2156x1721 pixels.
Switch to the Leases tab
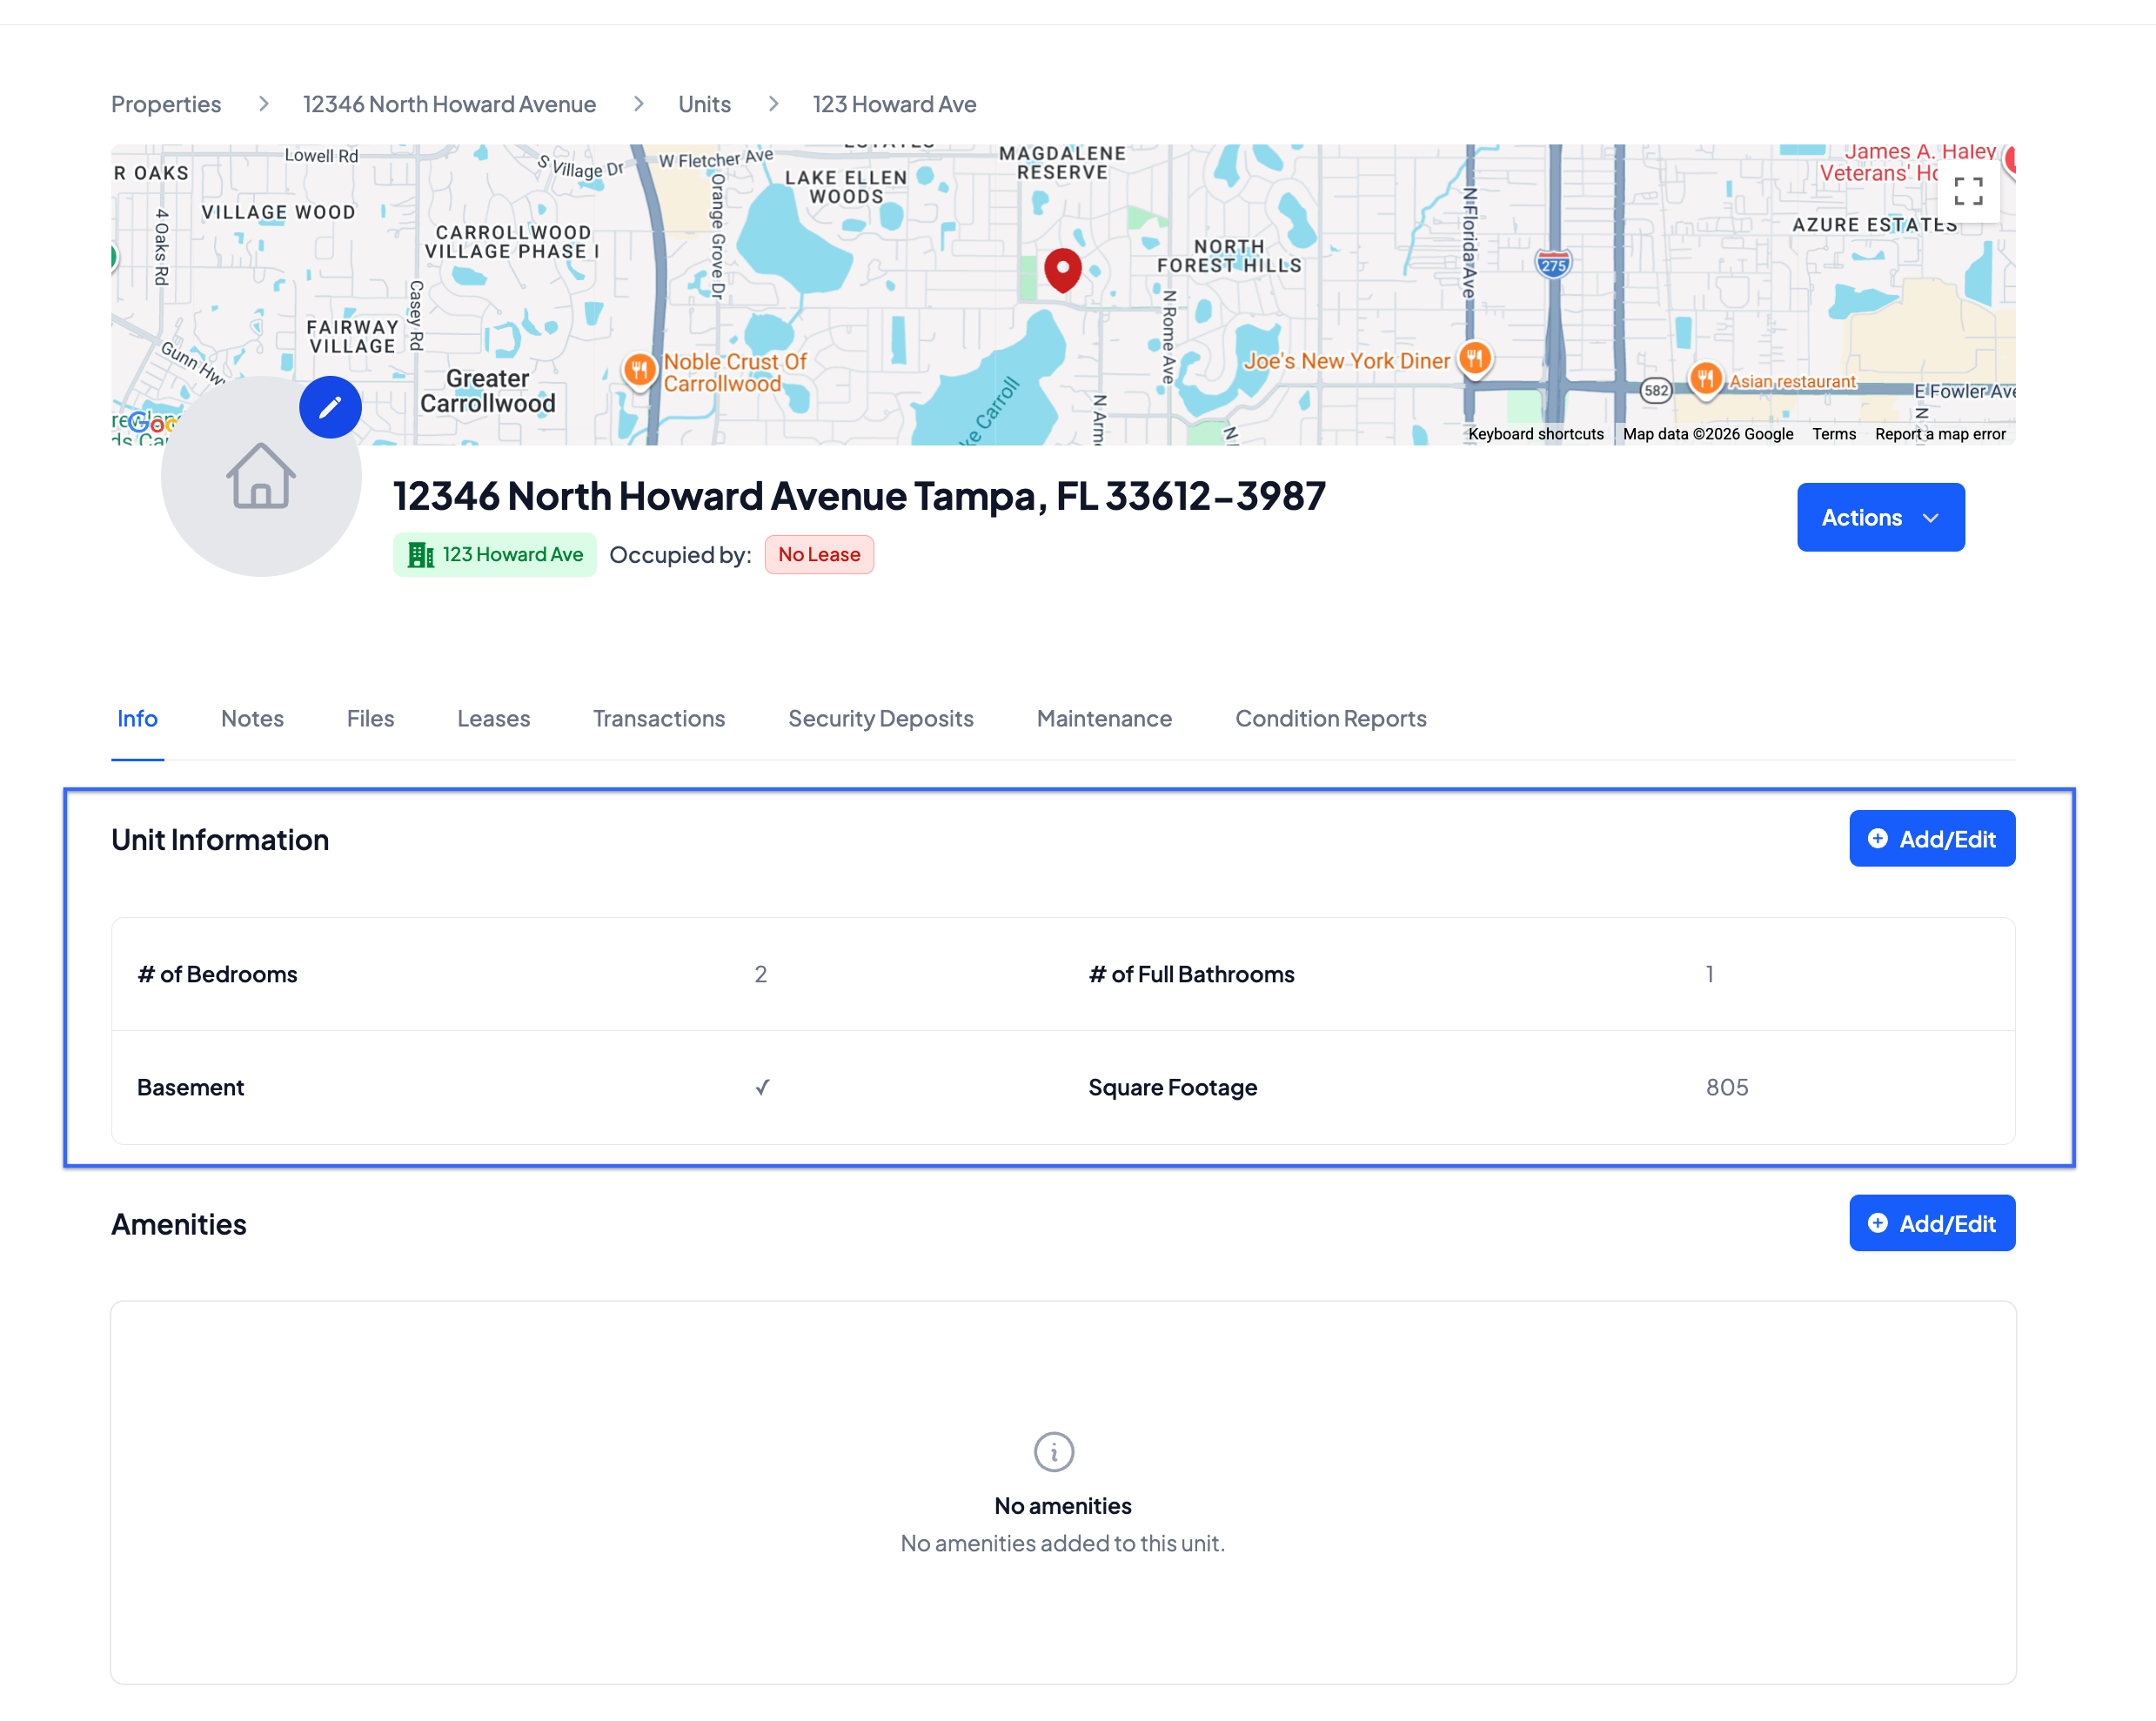point(493,718)
